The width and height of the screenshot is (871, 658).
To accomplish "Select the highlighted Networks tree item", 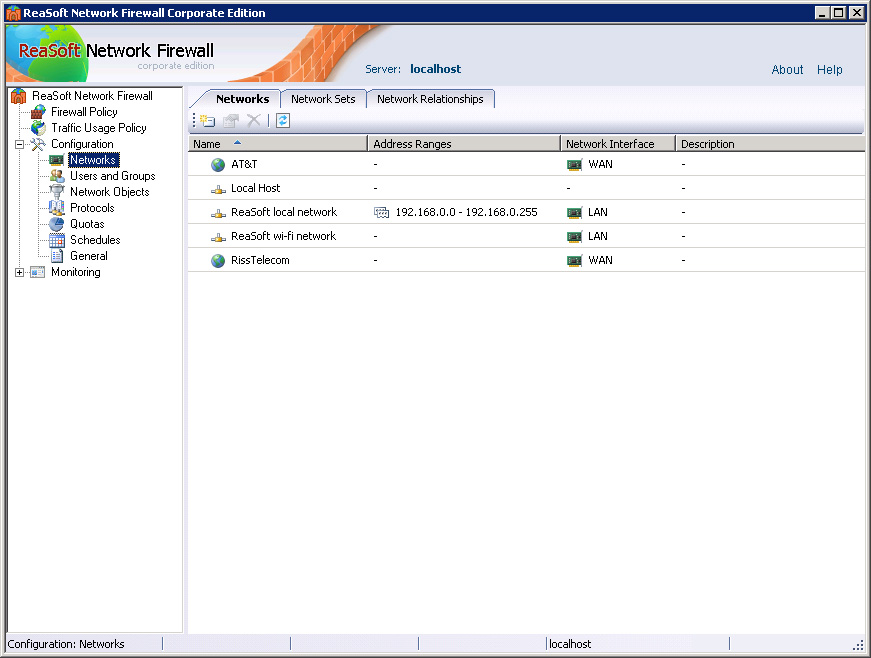I will point(93,160).
